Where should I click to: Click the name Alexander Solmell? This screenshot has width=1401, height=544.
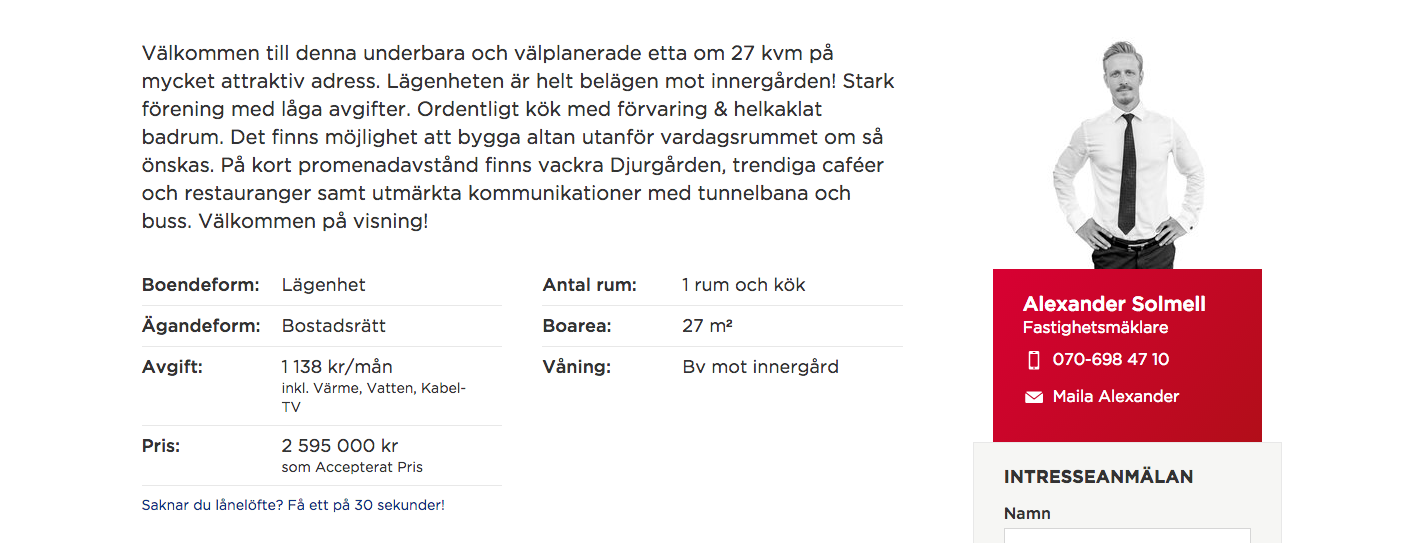(1114, 304)
